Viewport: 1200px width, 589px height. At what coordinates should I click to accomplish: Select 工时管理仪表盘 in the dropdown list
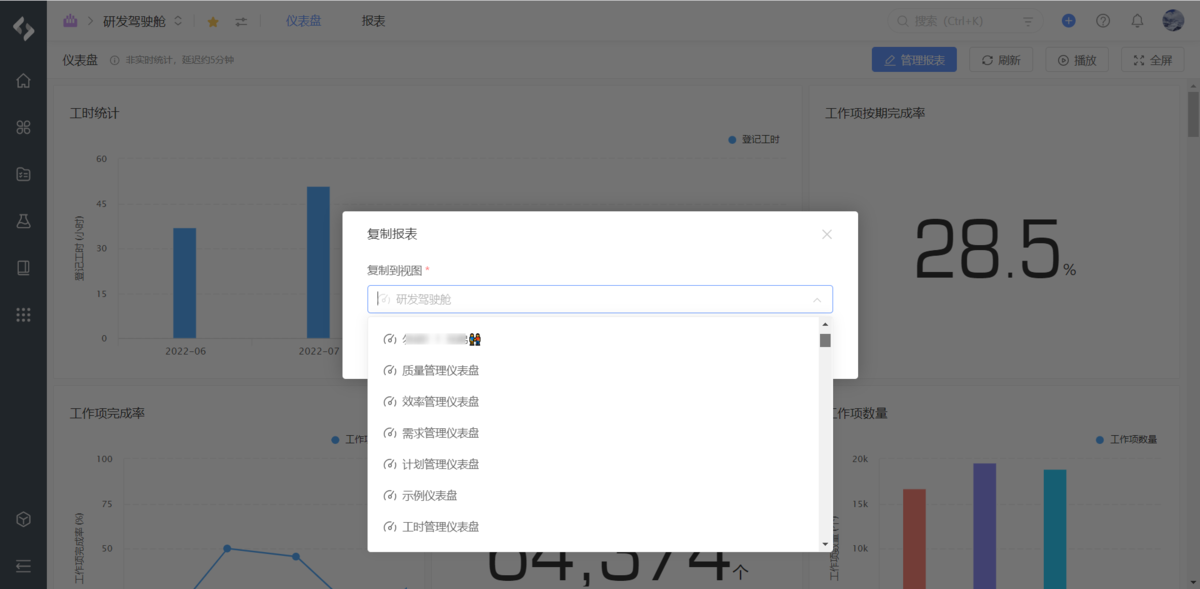pos(593,527)
